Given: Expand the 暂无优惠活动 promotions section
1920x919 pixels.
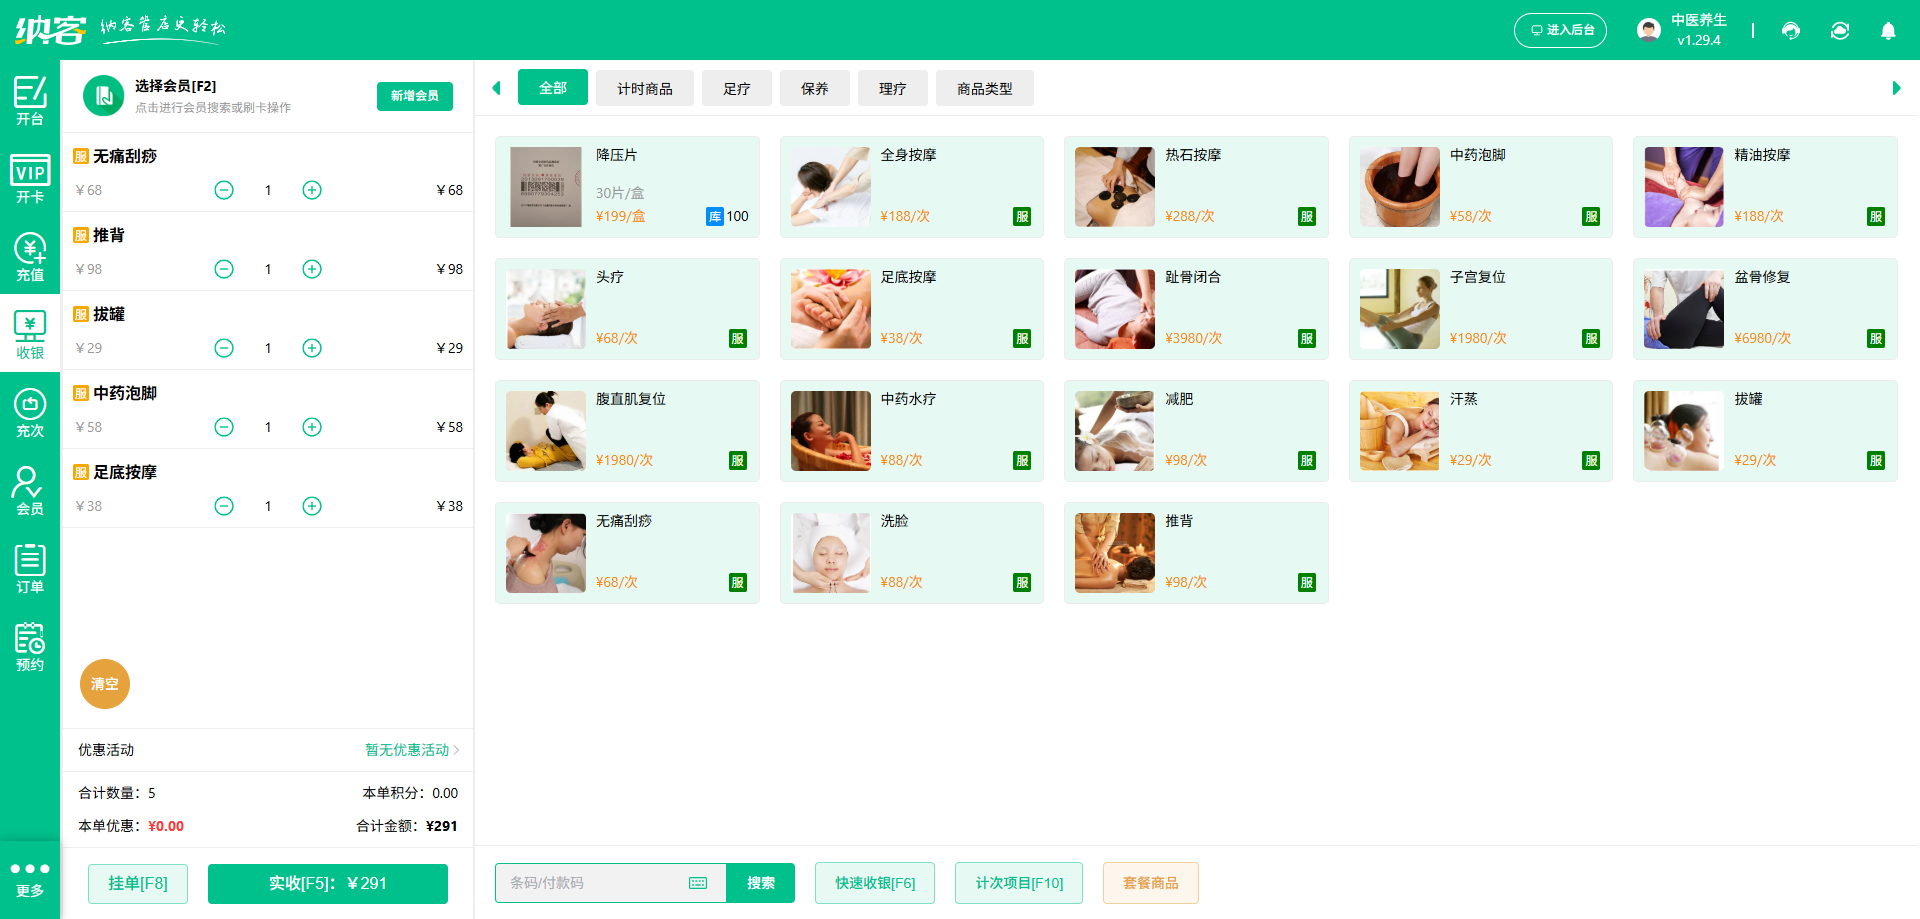Looking at the screenshot, I should 409,750.
